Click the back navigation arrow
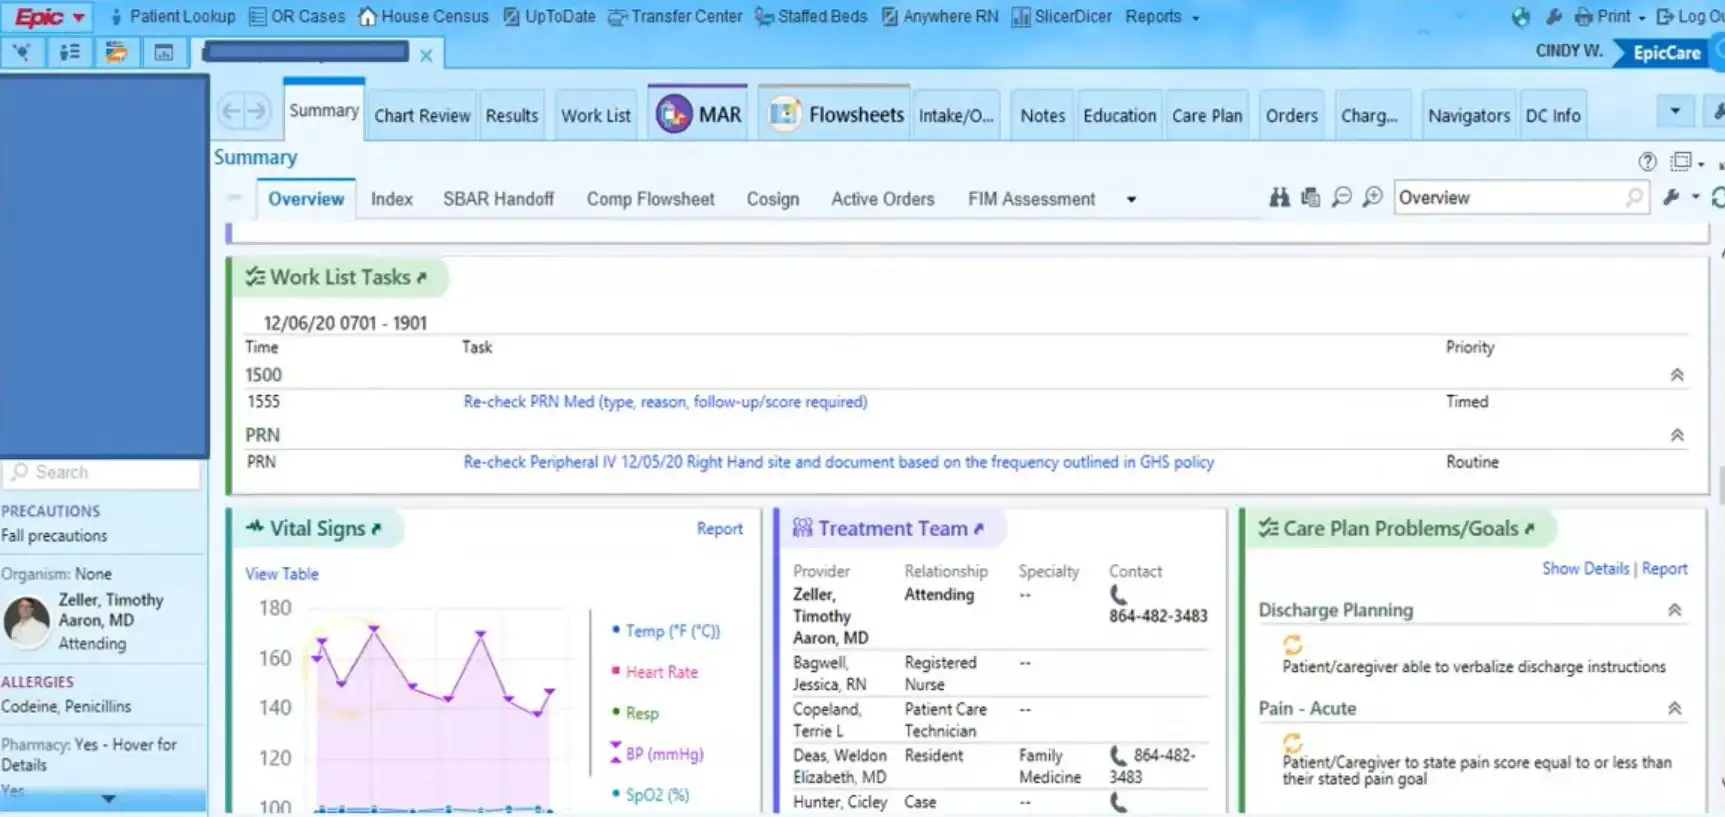The image size is (1725, 817). point(231,111)
